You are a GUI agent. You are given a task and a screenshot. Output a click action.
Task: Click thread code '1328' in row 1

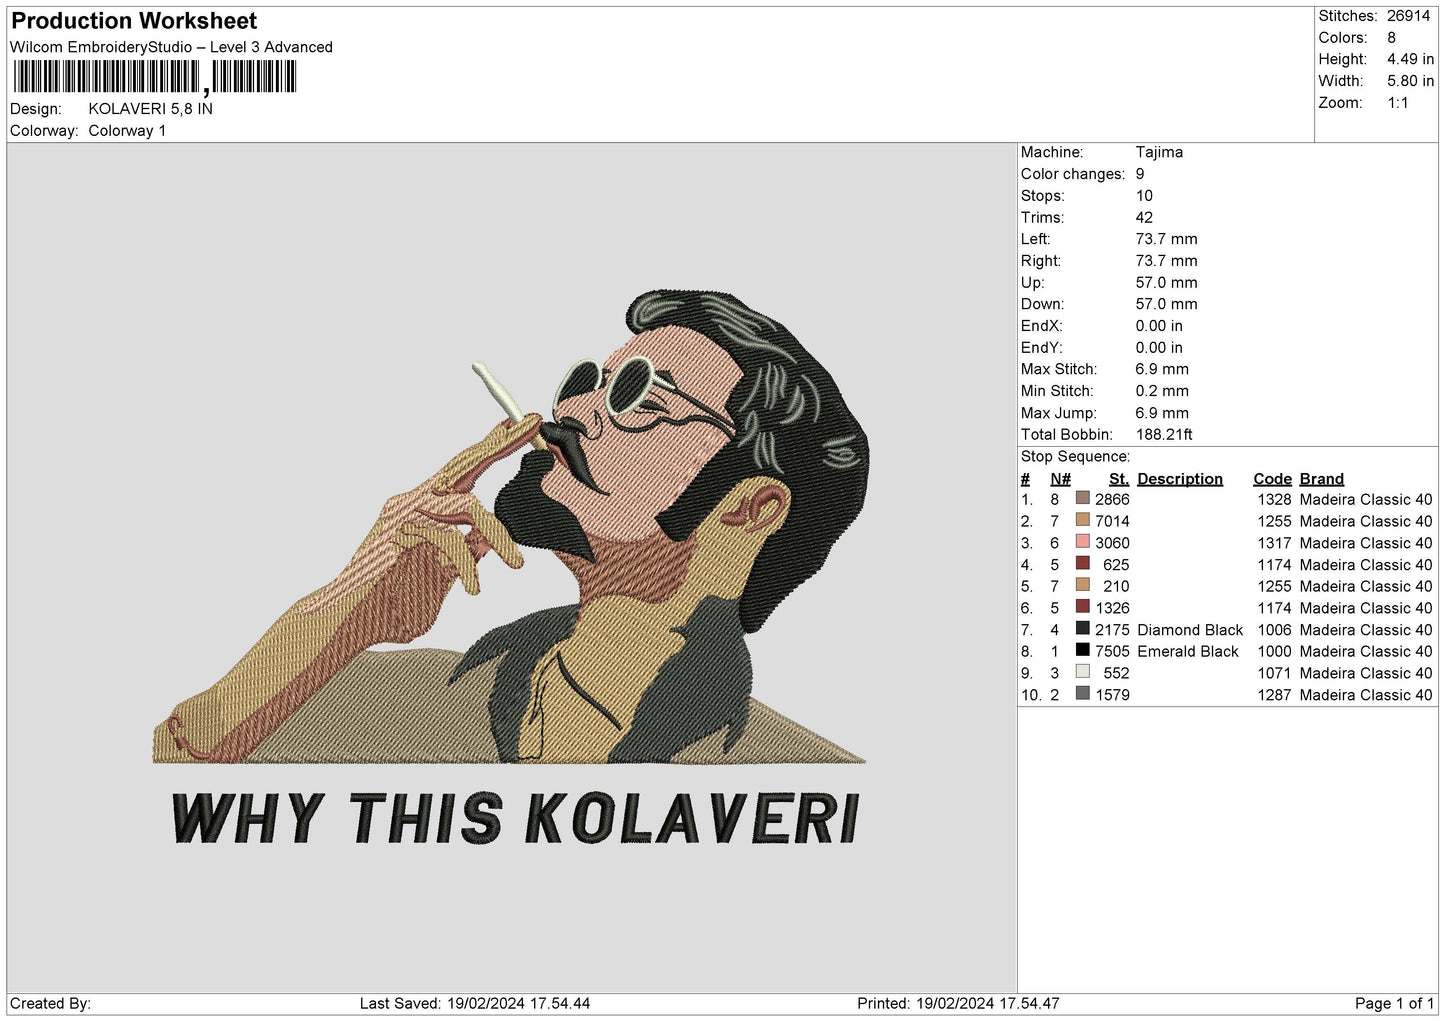point(1274,499)
